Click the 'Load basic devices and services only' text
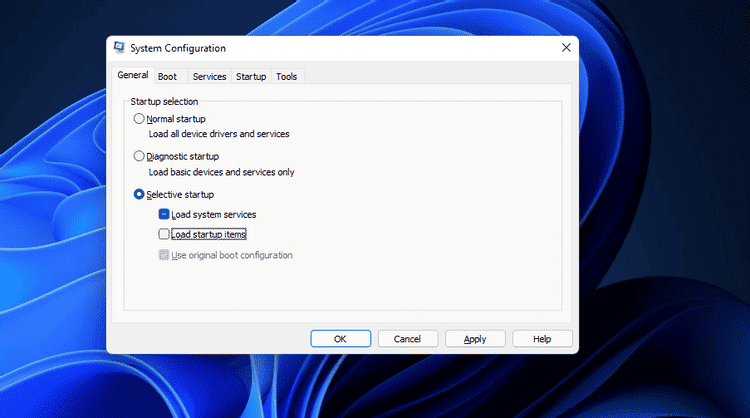The width and height of the screenshot is (750, 418). 221,172
